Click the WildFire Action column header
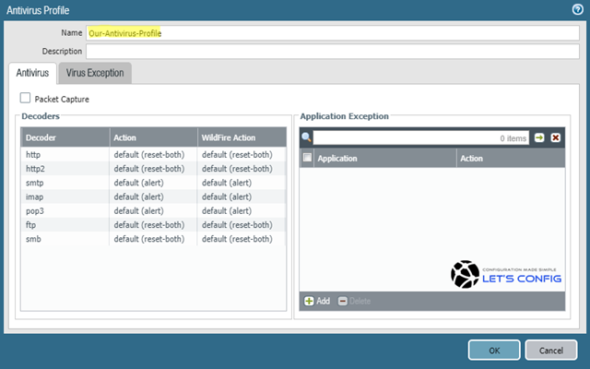 tap(242, 138)
